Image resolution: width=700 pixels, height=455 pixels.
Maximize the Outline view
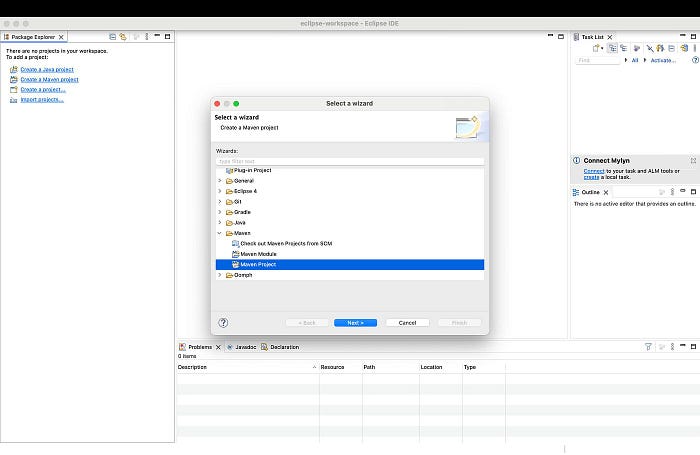pos(693,192)
